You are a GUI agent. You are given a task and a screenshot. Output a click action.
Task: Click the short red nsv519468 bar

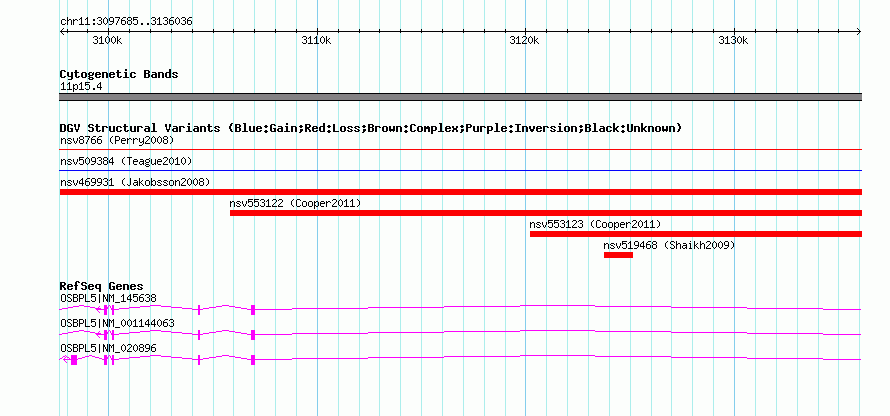point(618,255)
